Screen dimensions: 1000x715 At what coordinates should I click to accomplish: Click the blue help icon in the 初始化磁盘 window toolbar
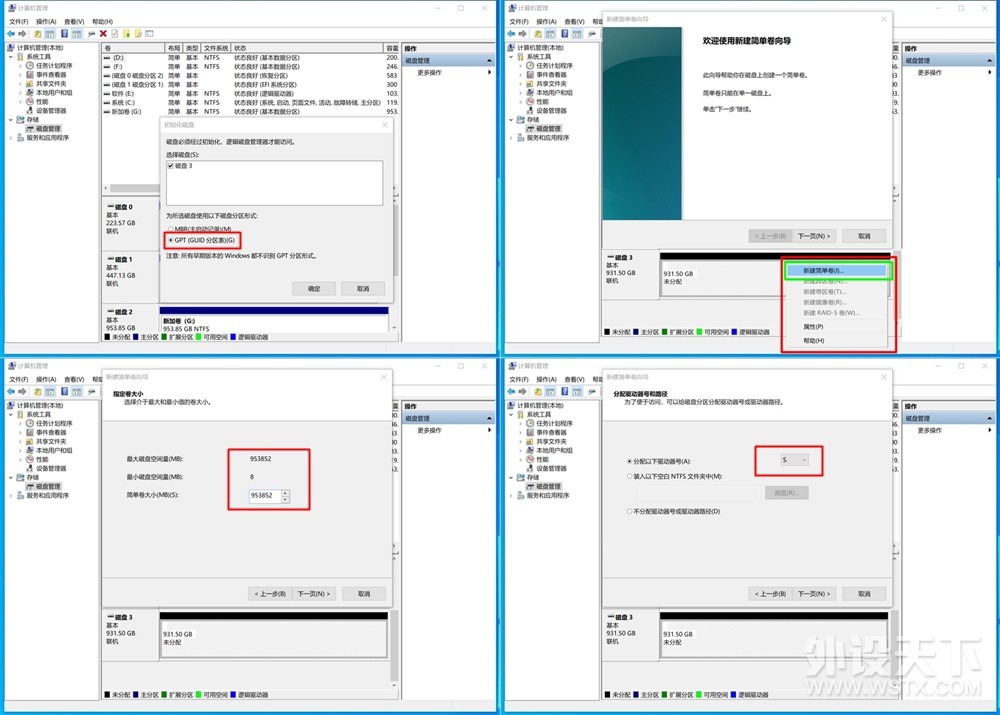[64, 34]
